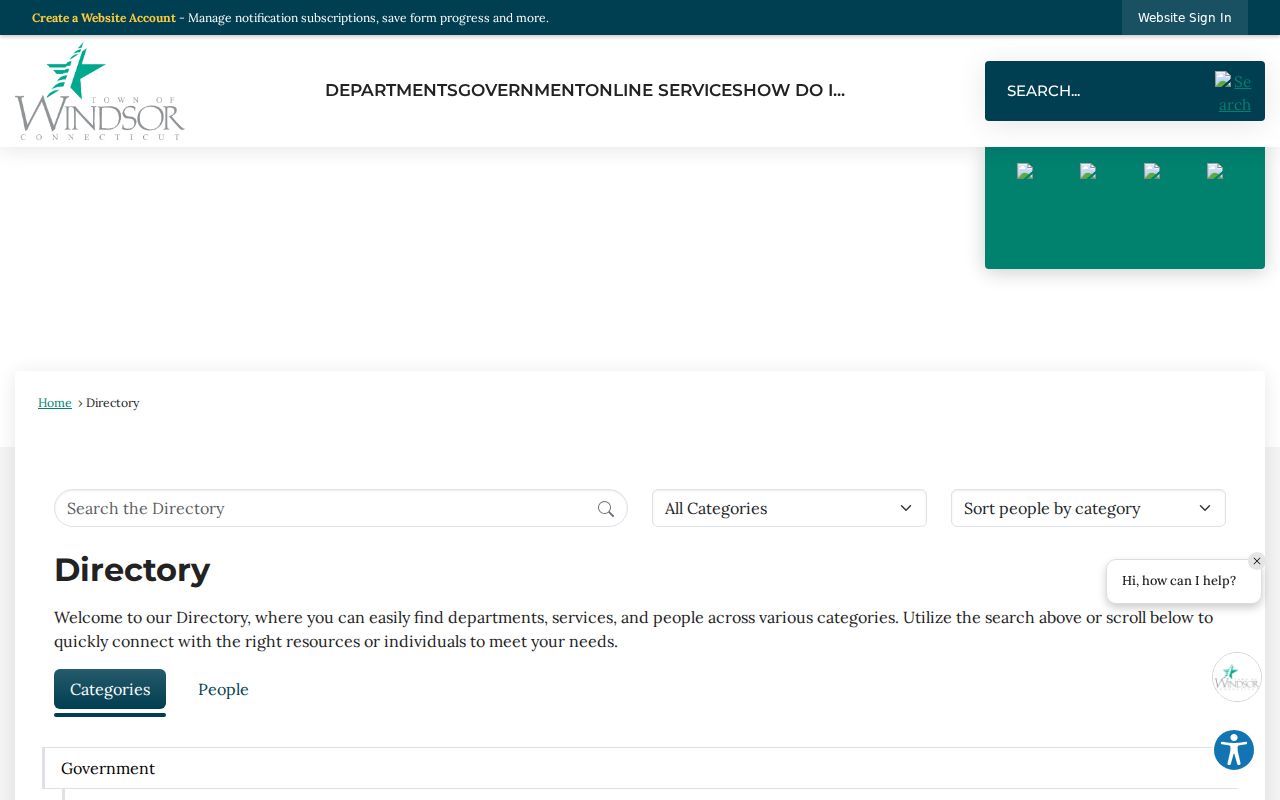Open the Windsor chatbot avatar
Viewport: 1280px width, 800px height.
click(x=1237, y=677)
